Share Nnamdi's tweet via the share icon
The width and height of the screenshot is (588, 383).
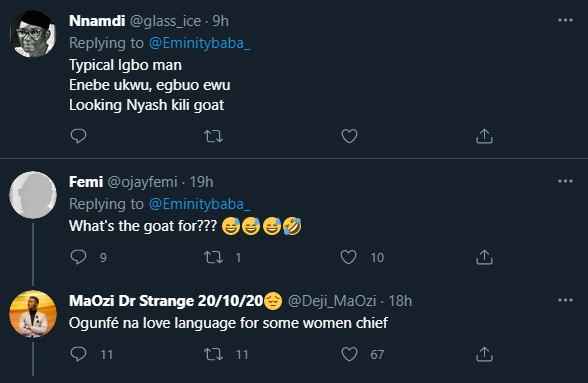tap(484, 136)
